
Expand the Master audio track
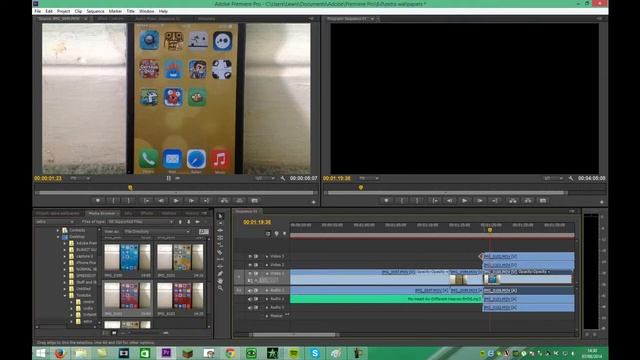[267, 316]
